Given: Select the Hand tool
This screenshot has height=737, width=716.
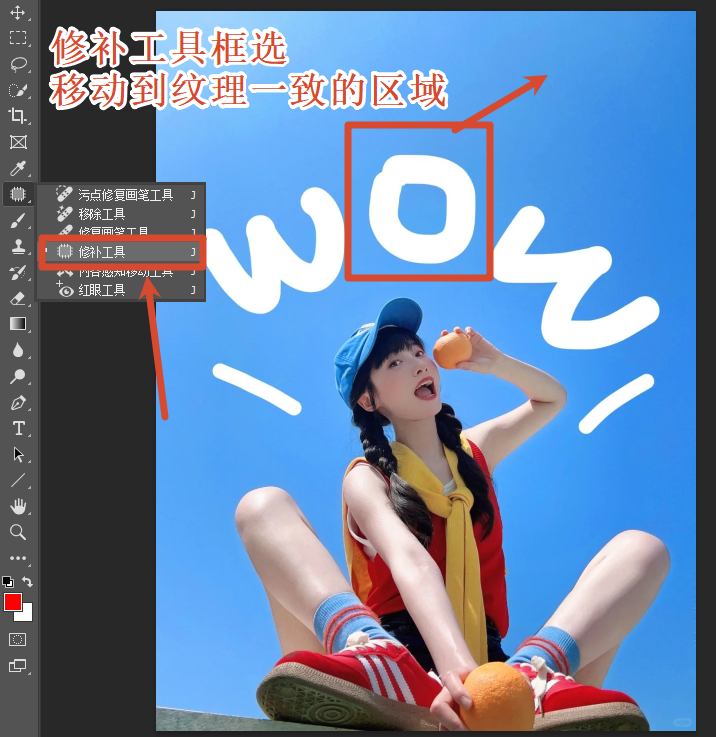Looking at the screenshot, I should point(18,506).
